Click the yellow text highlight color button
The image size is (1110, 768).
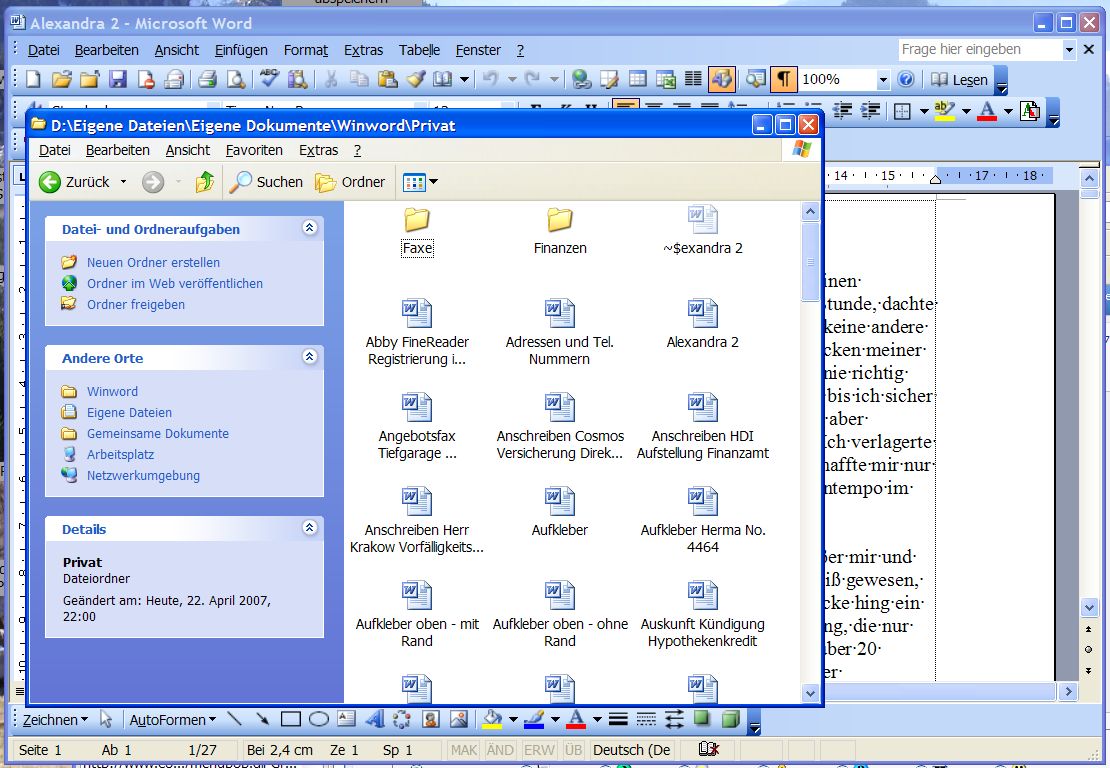[945, 110]
